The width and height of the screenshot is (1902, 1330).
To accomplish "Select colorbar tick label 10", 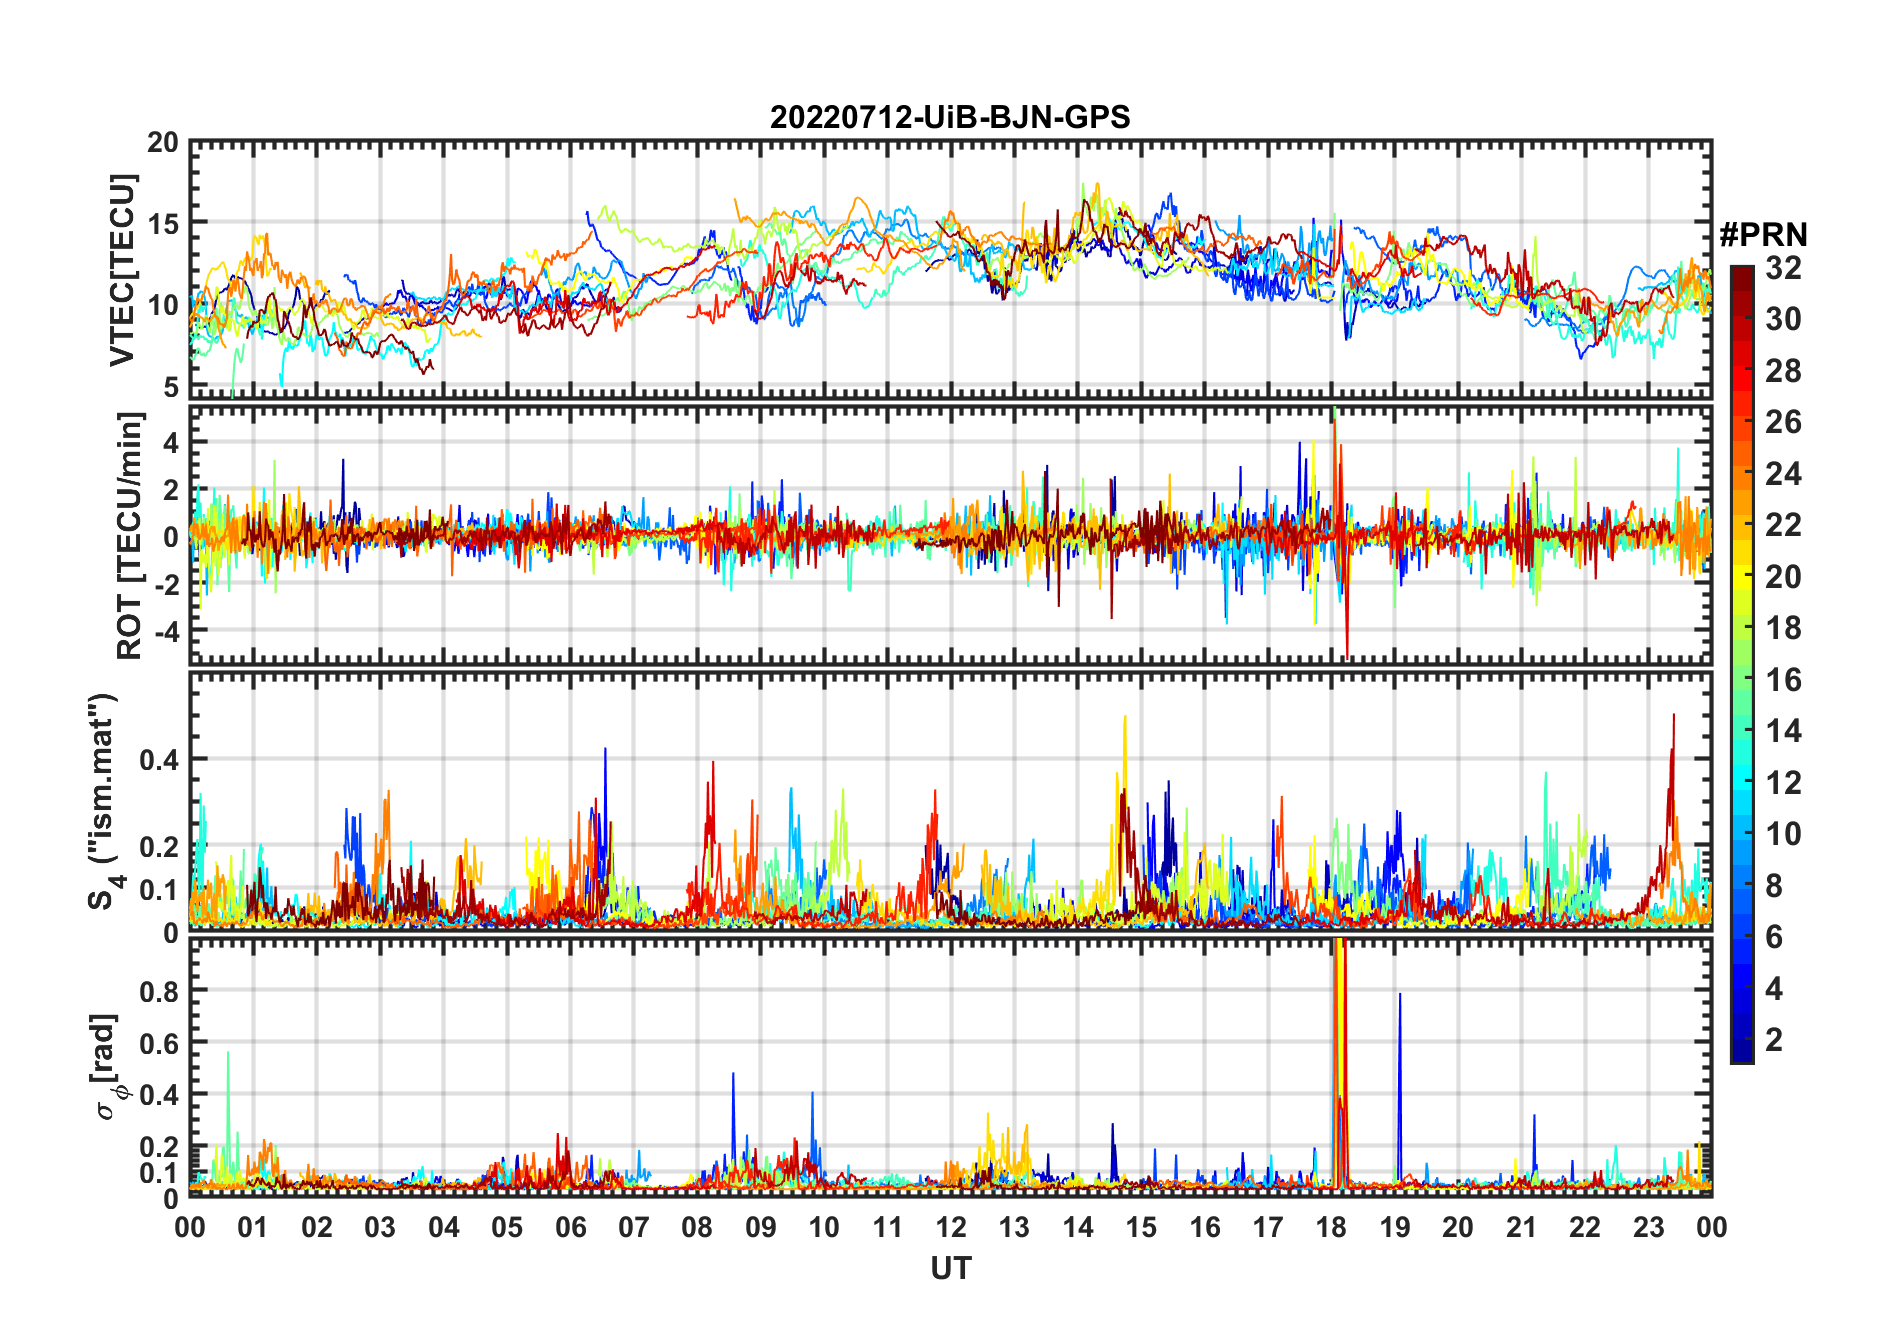I will (1783, 834).
